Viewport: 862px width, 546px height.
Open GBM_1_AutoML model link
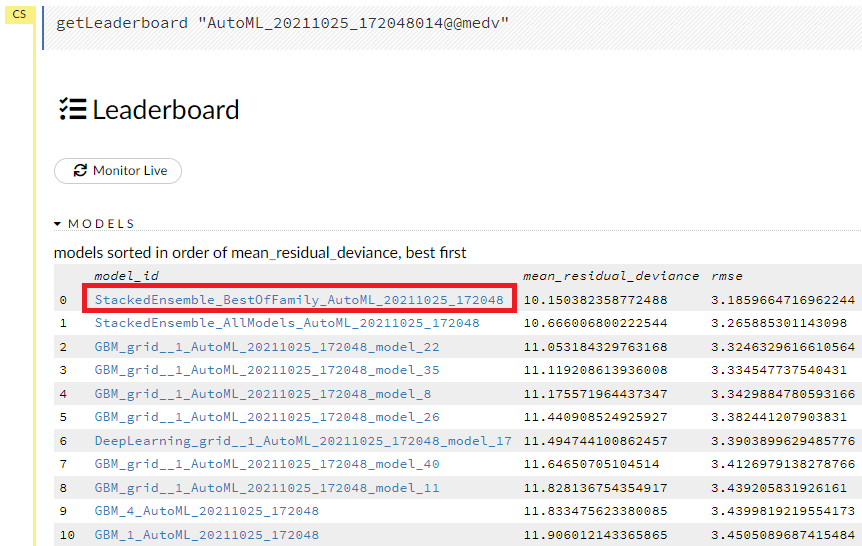click(206, 535)
